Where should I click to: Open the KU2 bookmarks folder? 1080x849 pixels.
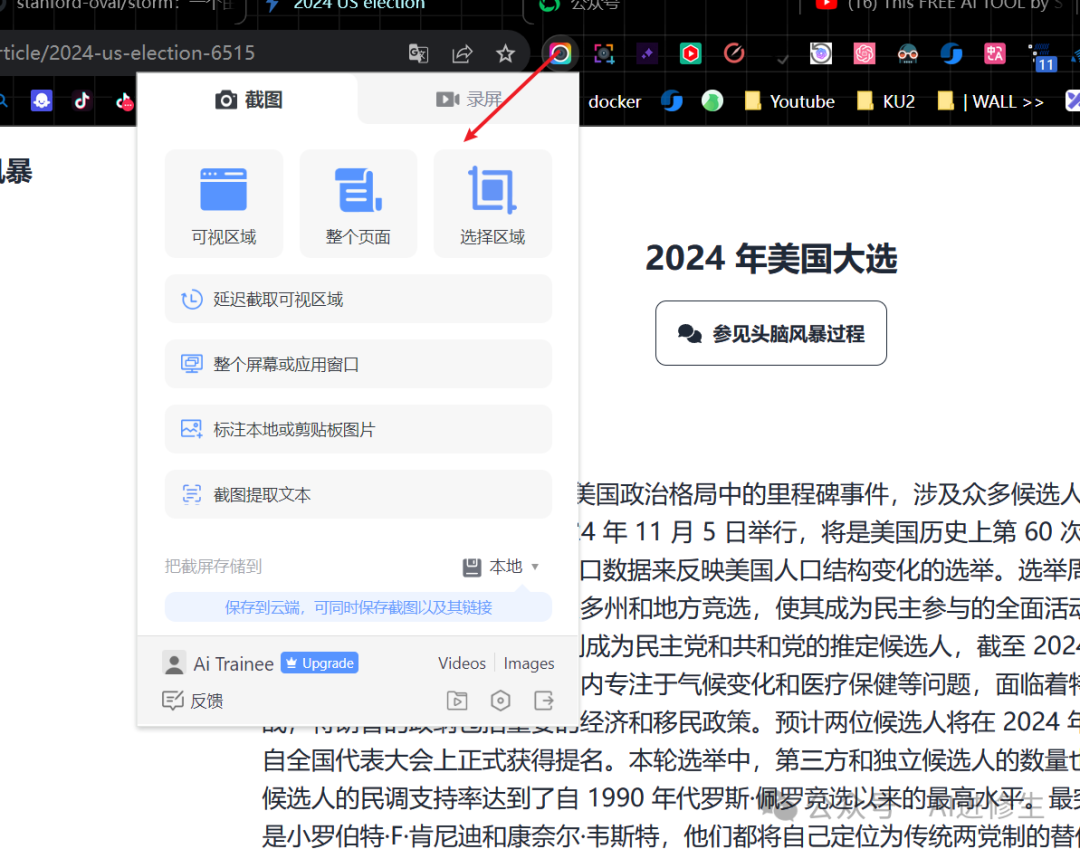pos(886,102)
